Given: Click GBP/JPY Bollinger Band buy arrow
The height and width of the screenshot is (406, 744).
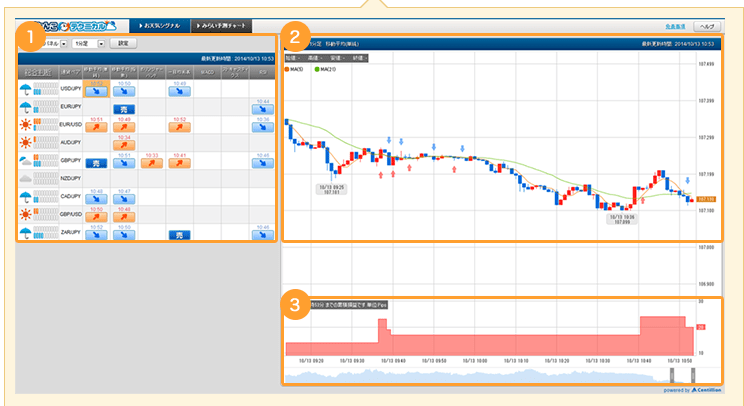Looking at the screenshot, I should coord(152,163).
